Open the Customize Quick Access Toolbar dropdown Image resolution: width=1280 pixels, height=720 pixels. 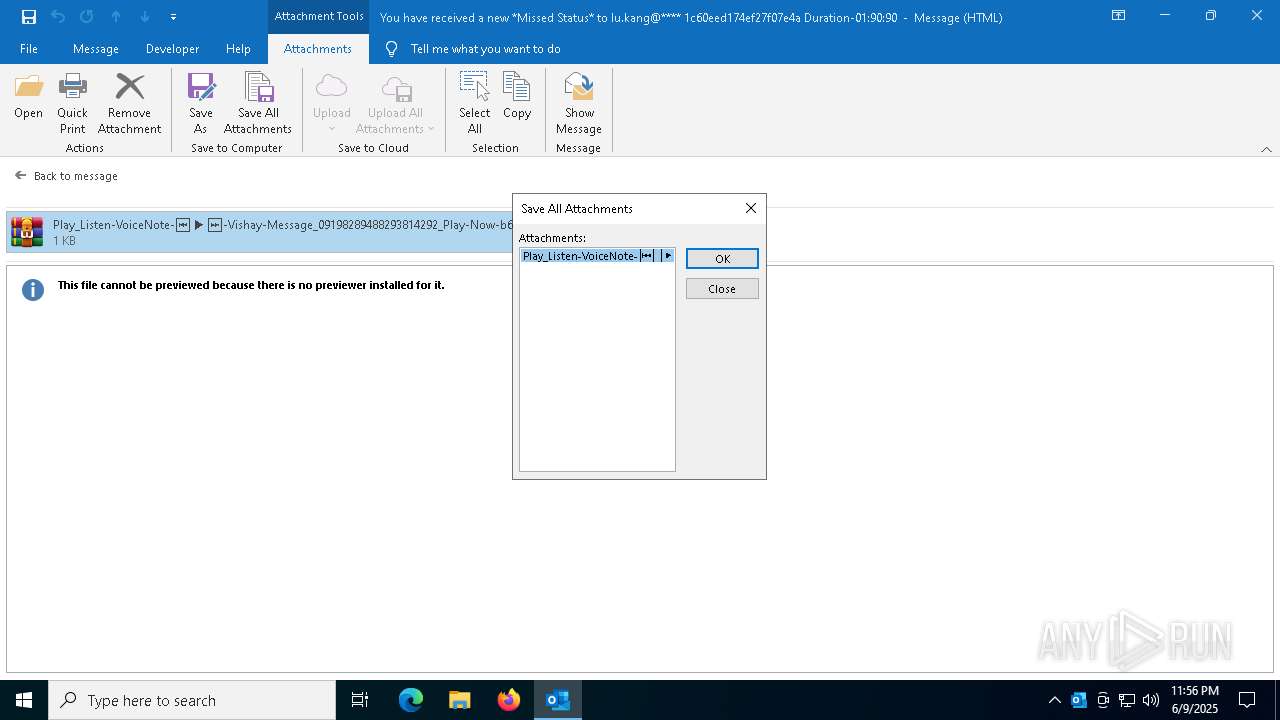coord(174,17)
